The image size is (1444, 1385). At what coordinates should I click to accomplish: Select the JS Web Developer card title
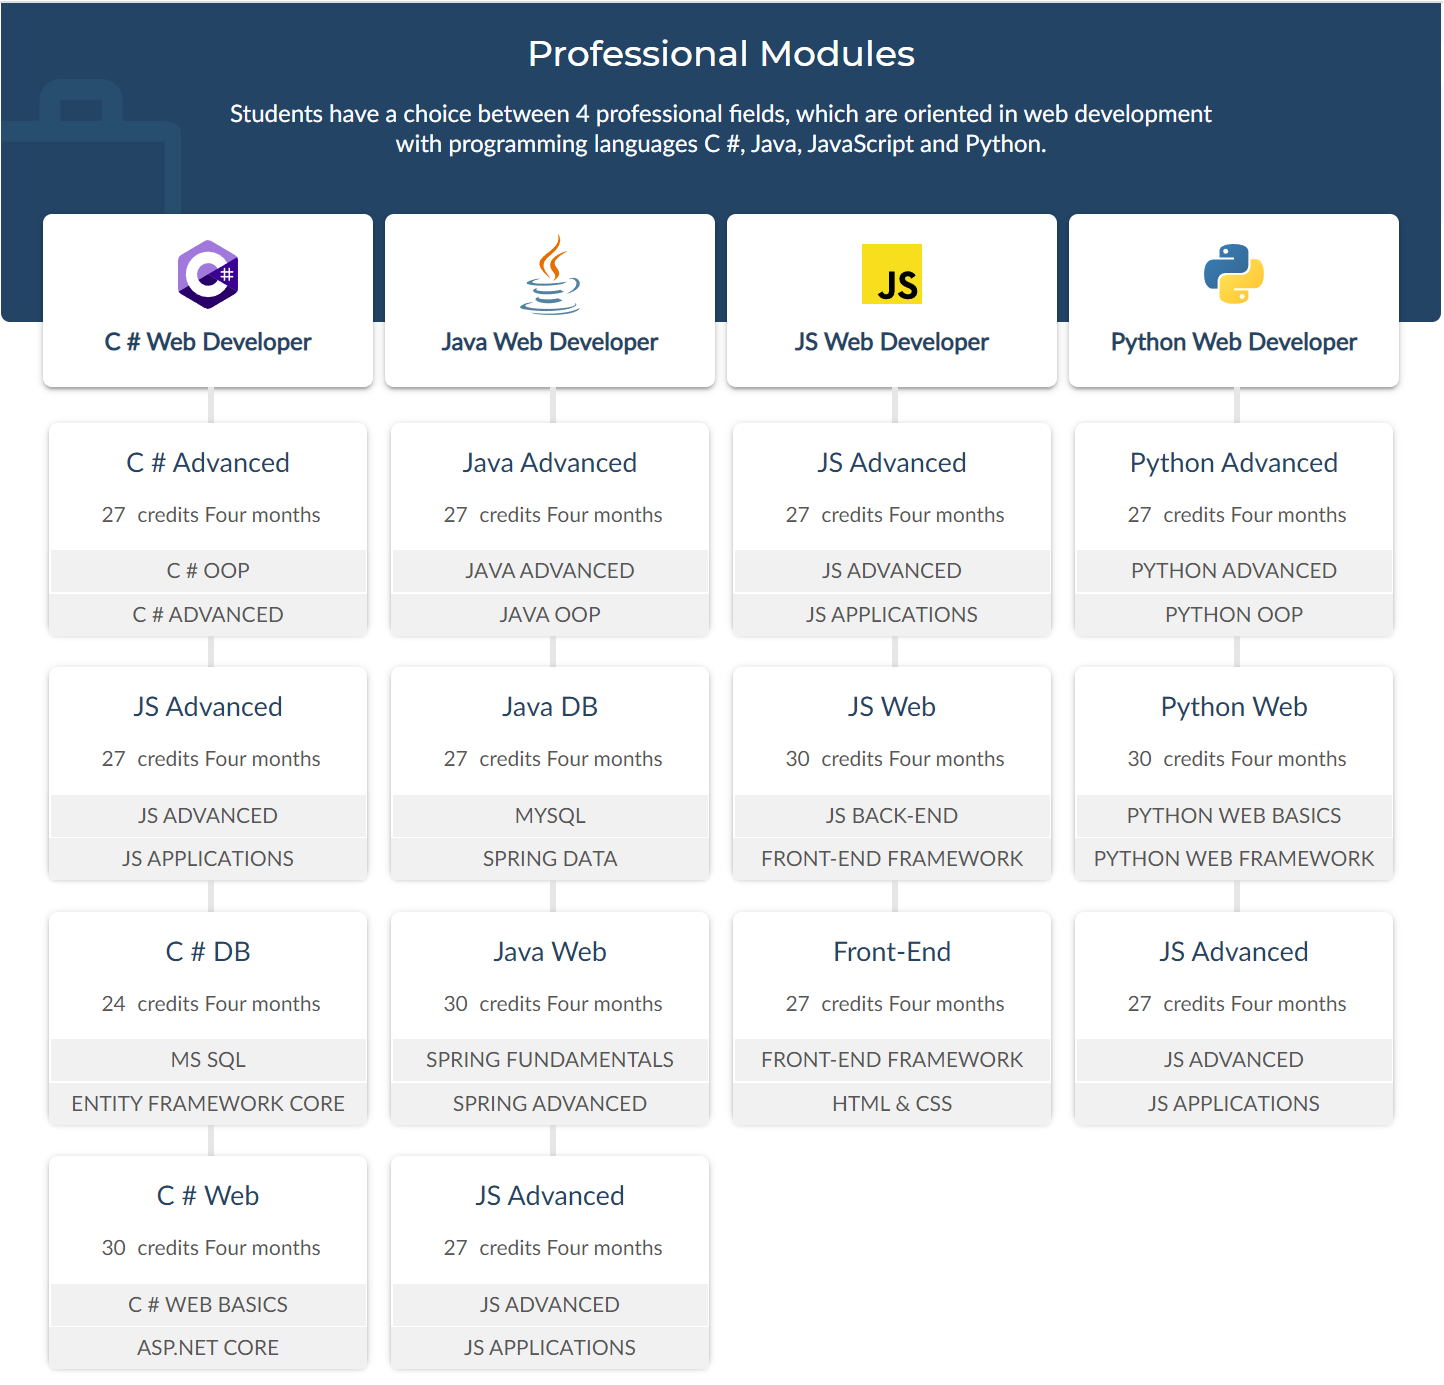coord(892,342)
